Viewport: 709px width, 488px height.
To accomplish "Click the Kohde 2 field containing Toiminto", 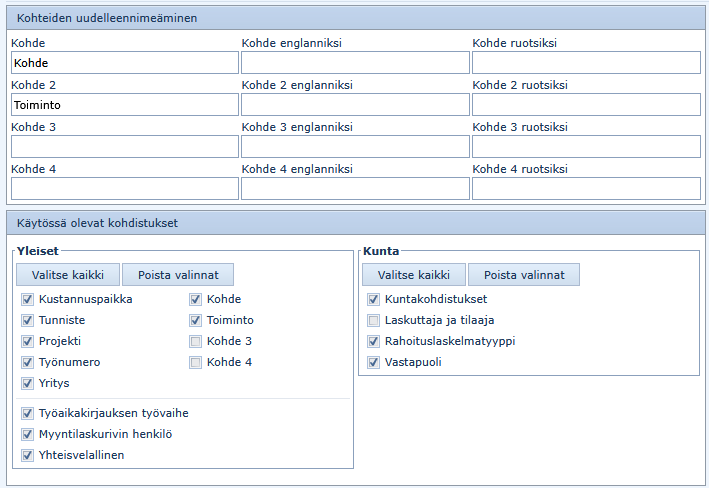I will click(x=124, y=104).
